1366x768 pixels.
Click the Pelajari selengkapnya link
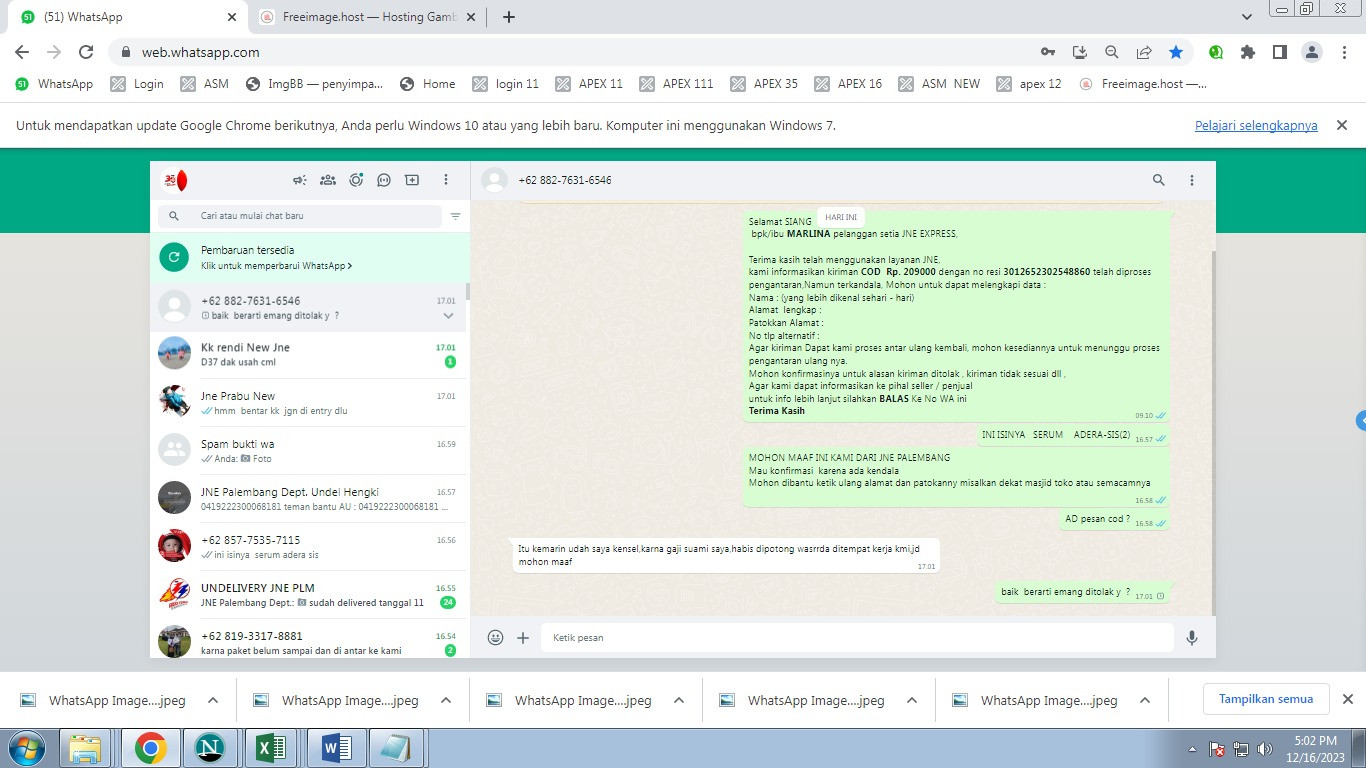click(1256, 126)
